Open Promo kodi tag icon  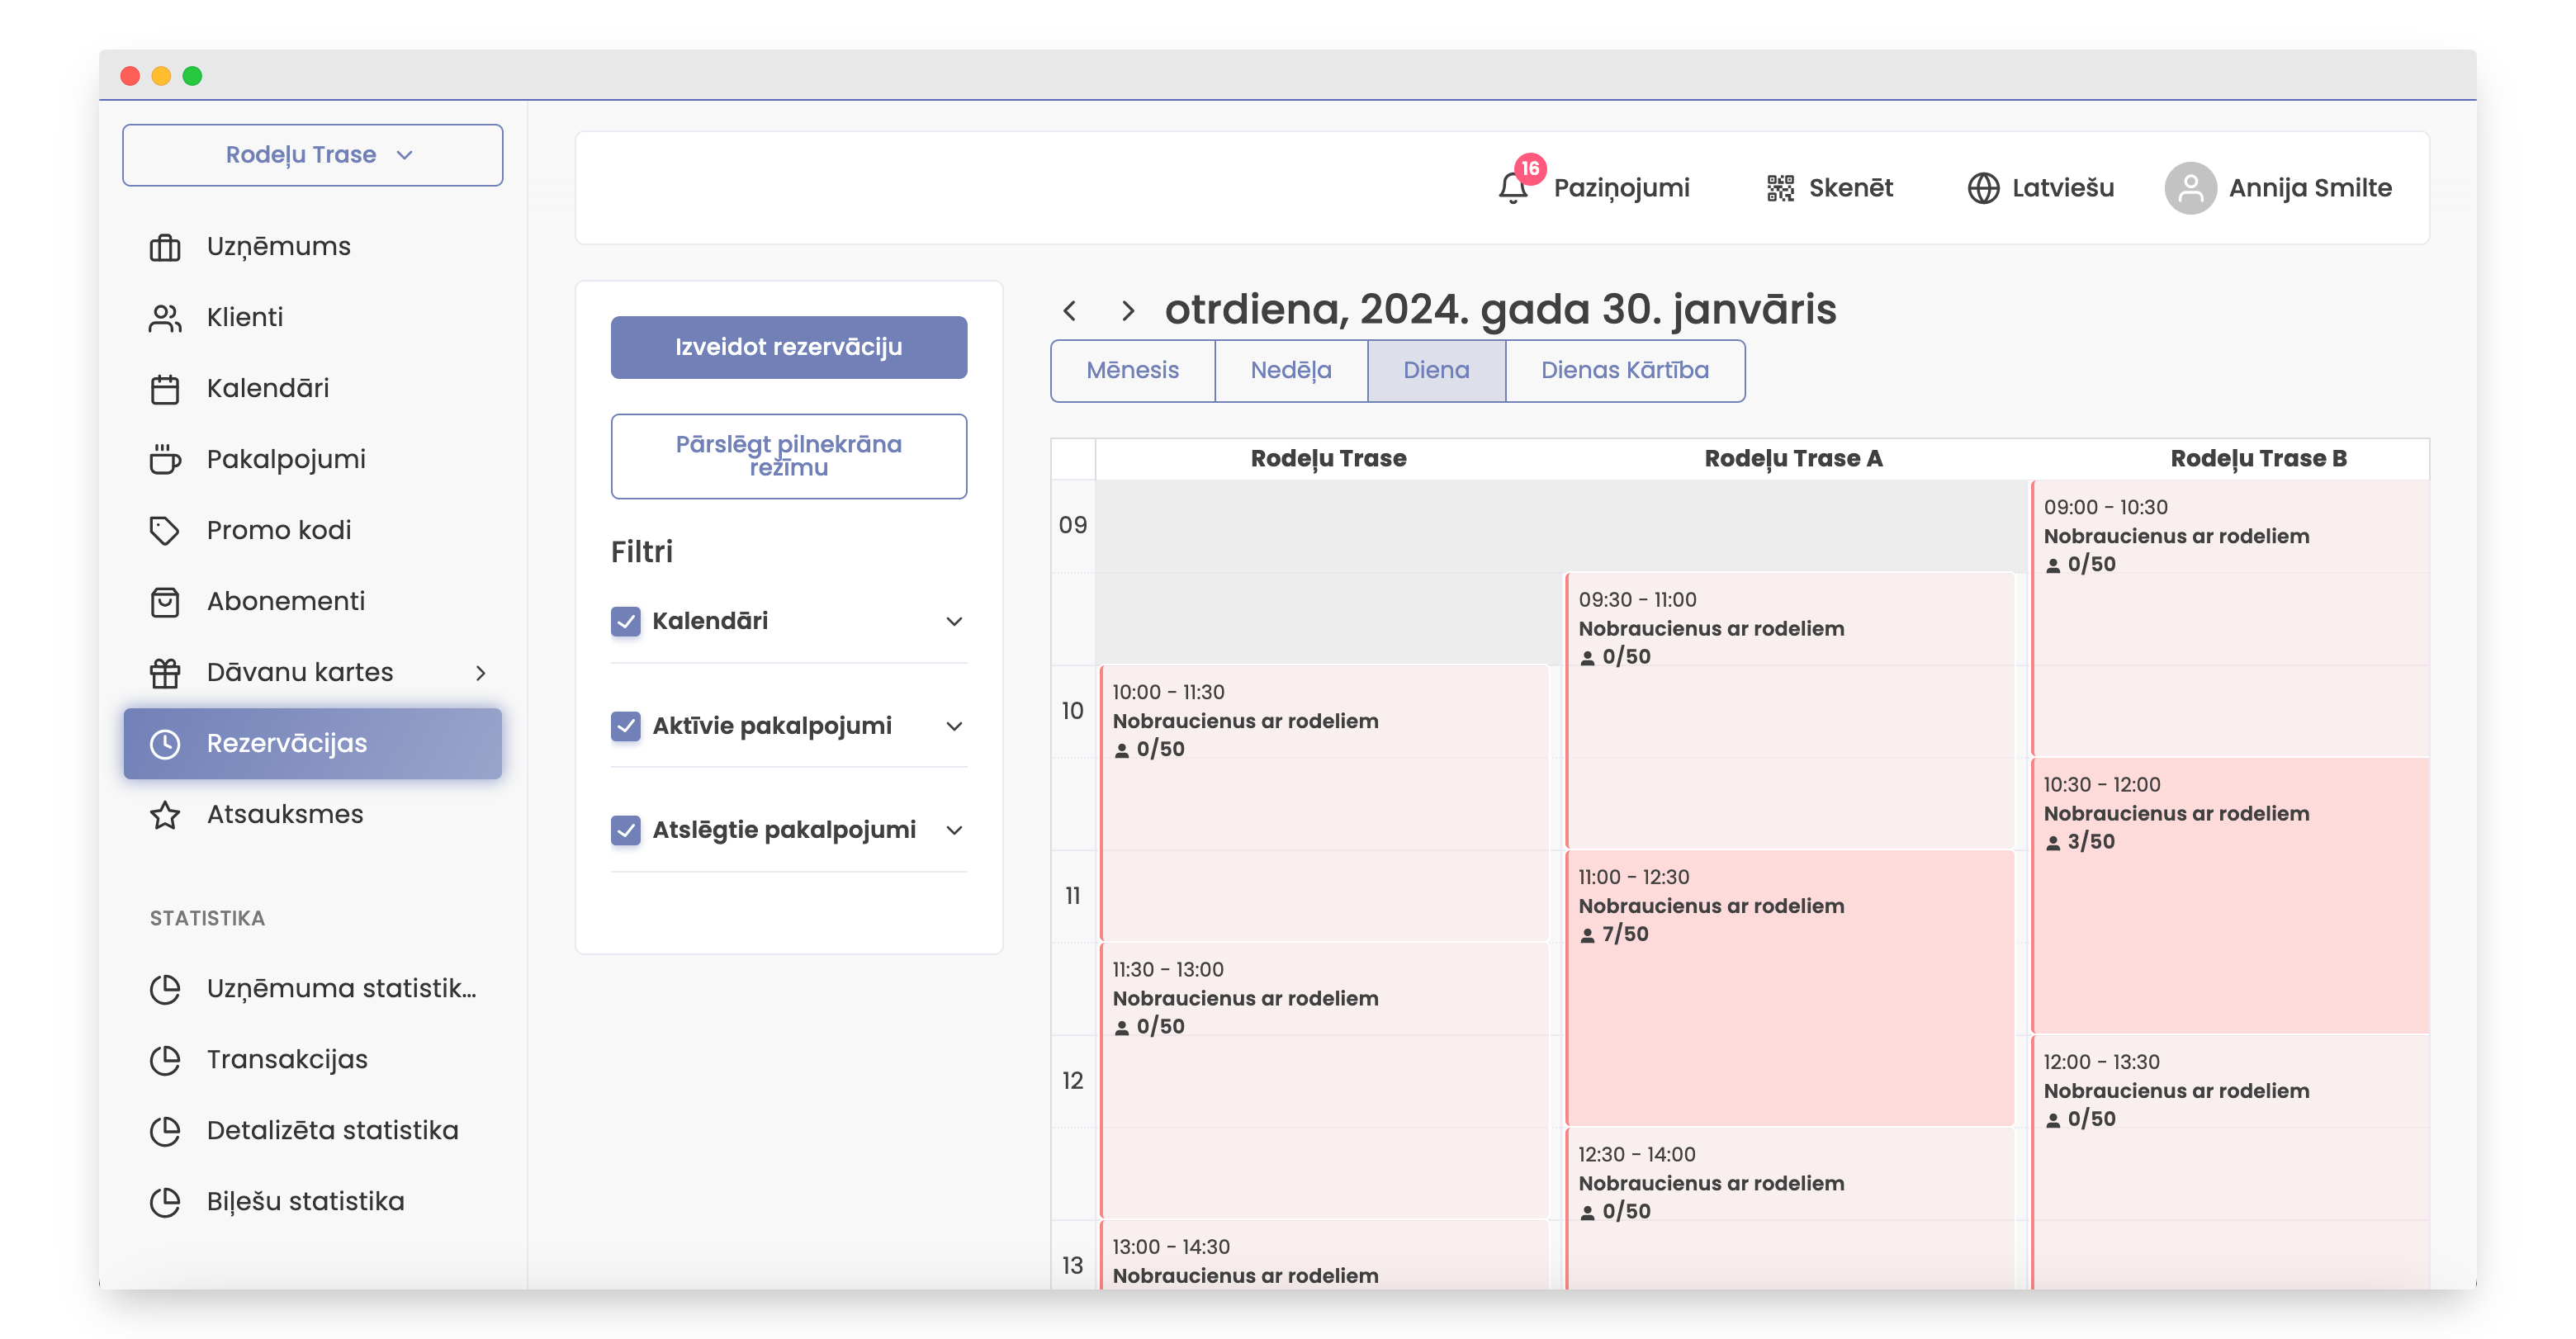click(165, 530)
